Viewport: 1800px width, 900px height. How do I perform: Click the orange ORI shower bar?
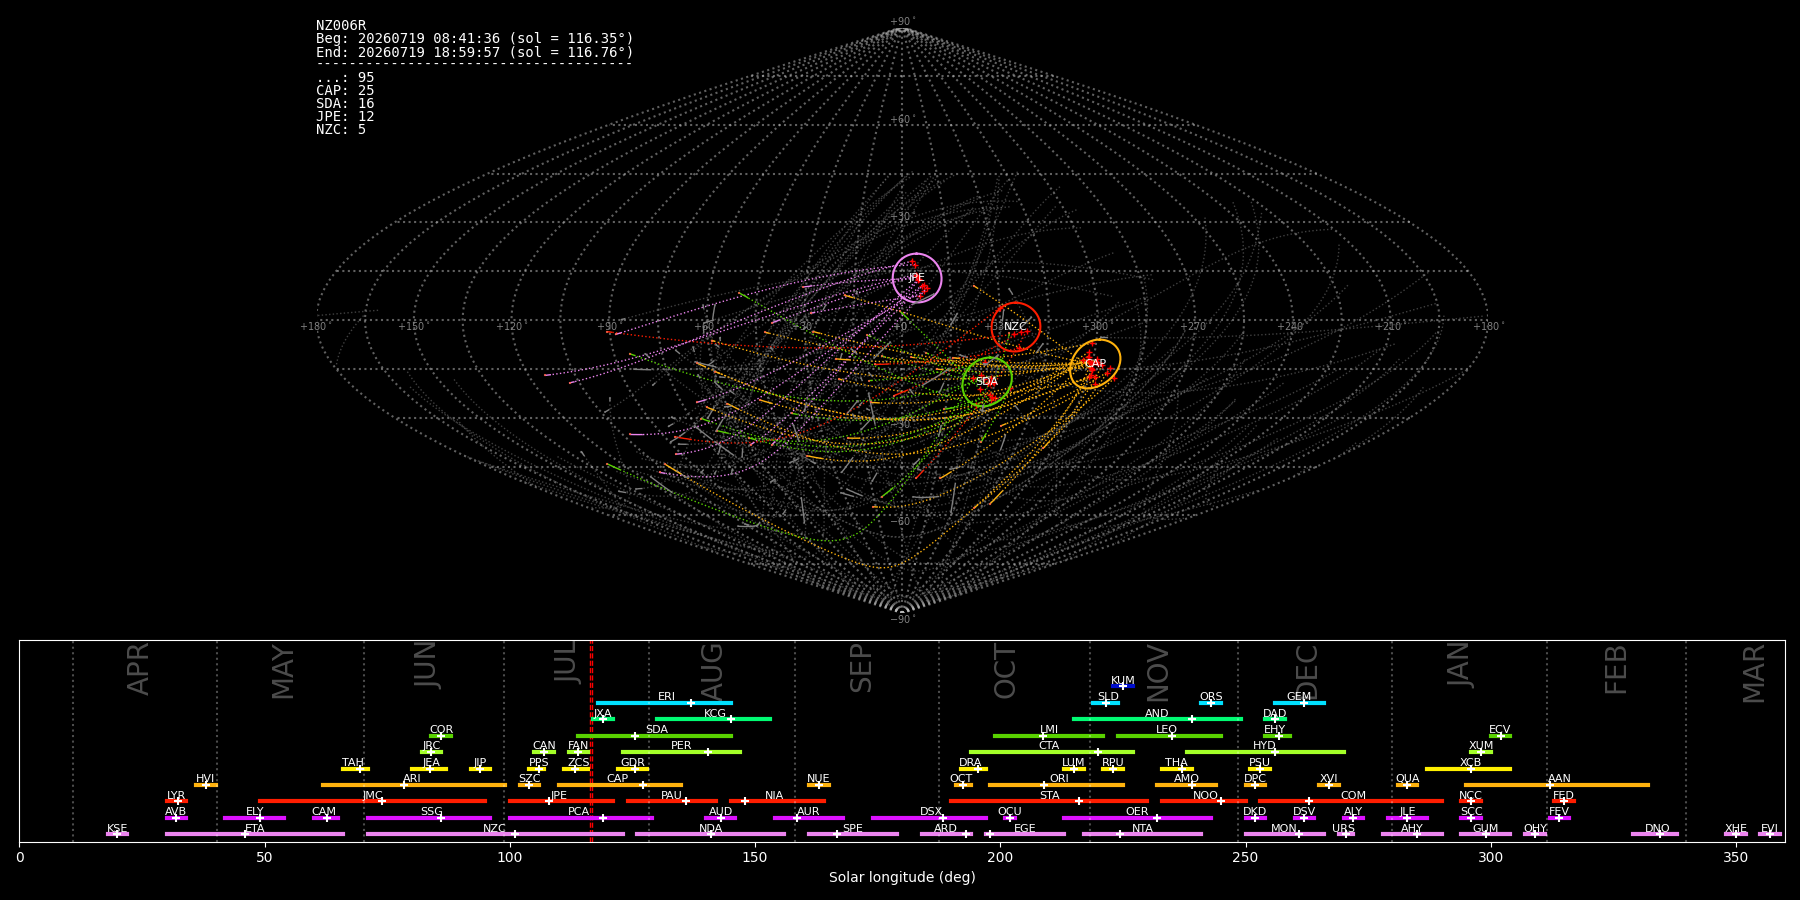point(1056,785)
